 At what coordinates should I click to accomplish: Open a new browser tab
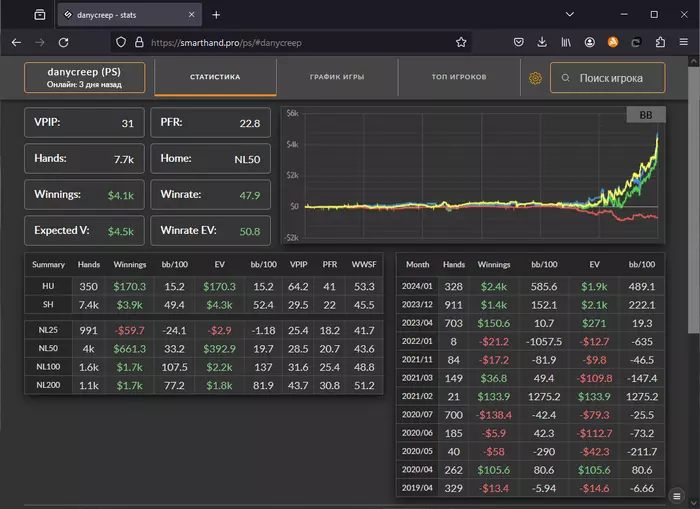point(216,15)
